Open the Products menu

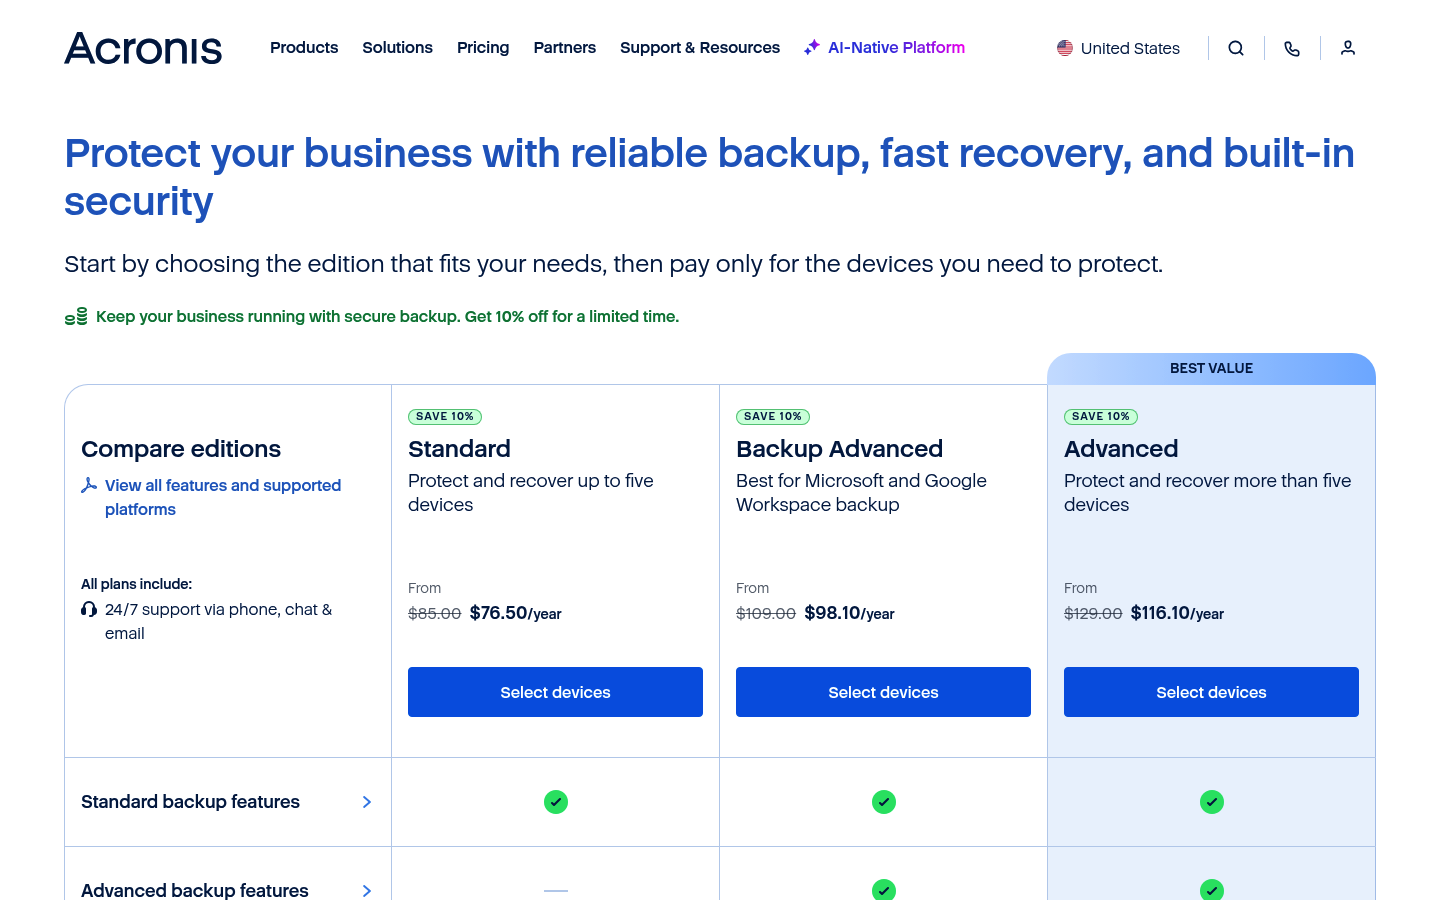pyautogui.click(x=304, y=47)
